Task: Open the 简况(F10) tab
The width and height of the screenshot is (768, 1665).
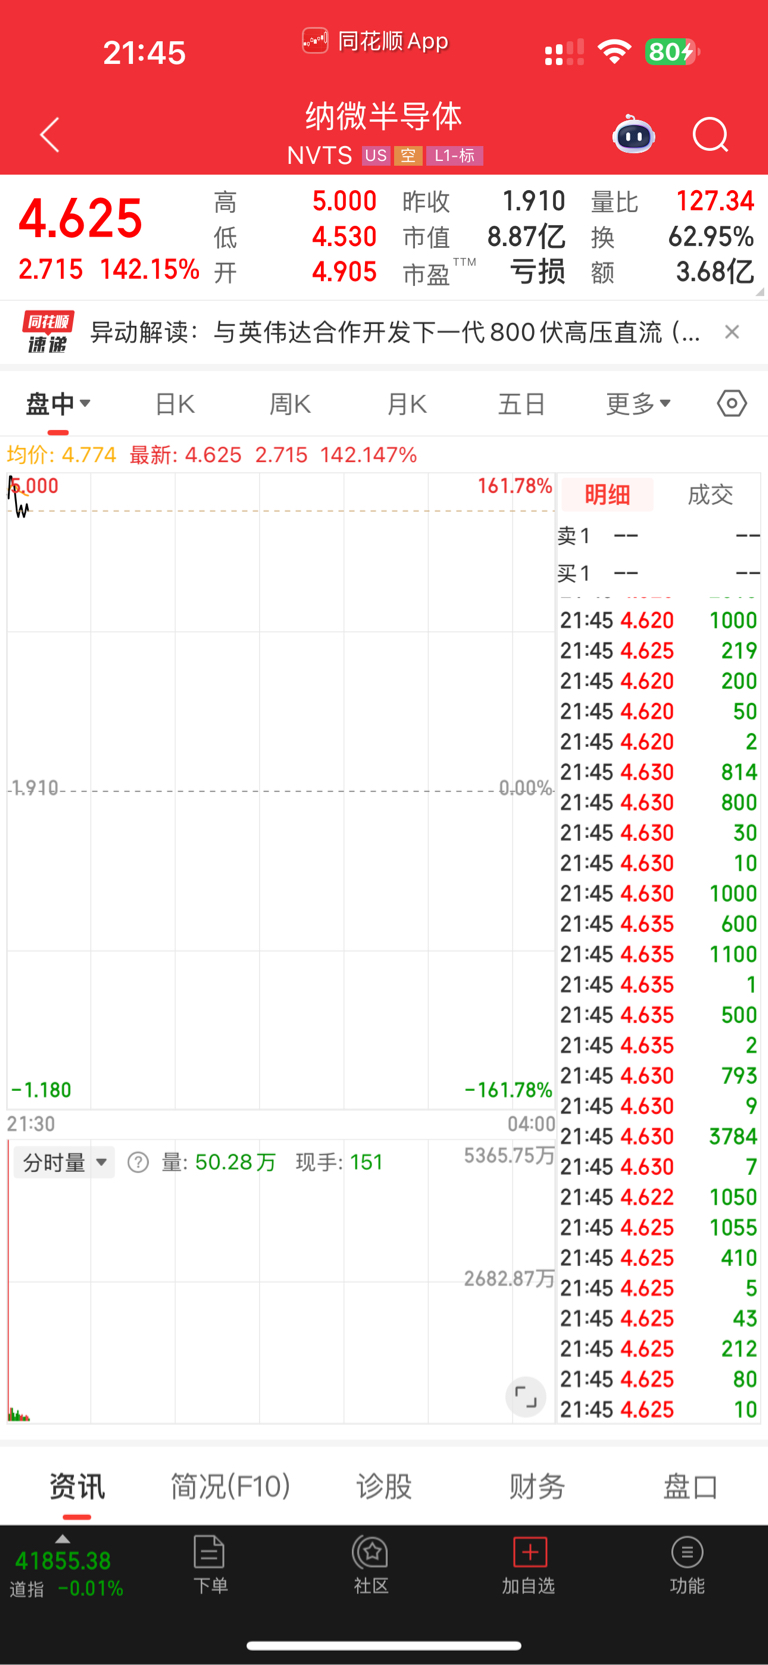Action: (230, 1486)
